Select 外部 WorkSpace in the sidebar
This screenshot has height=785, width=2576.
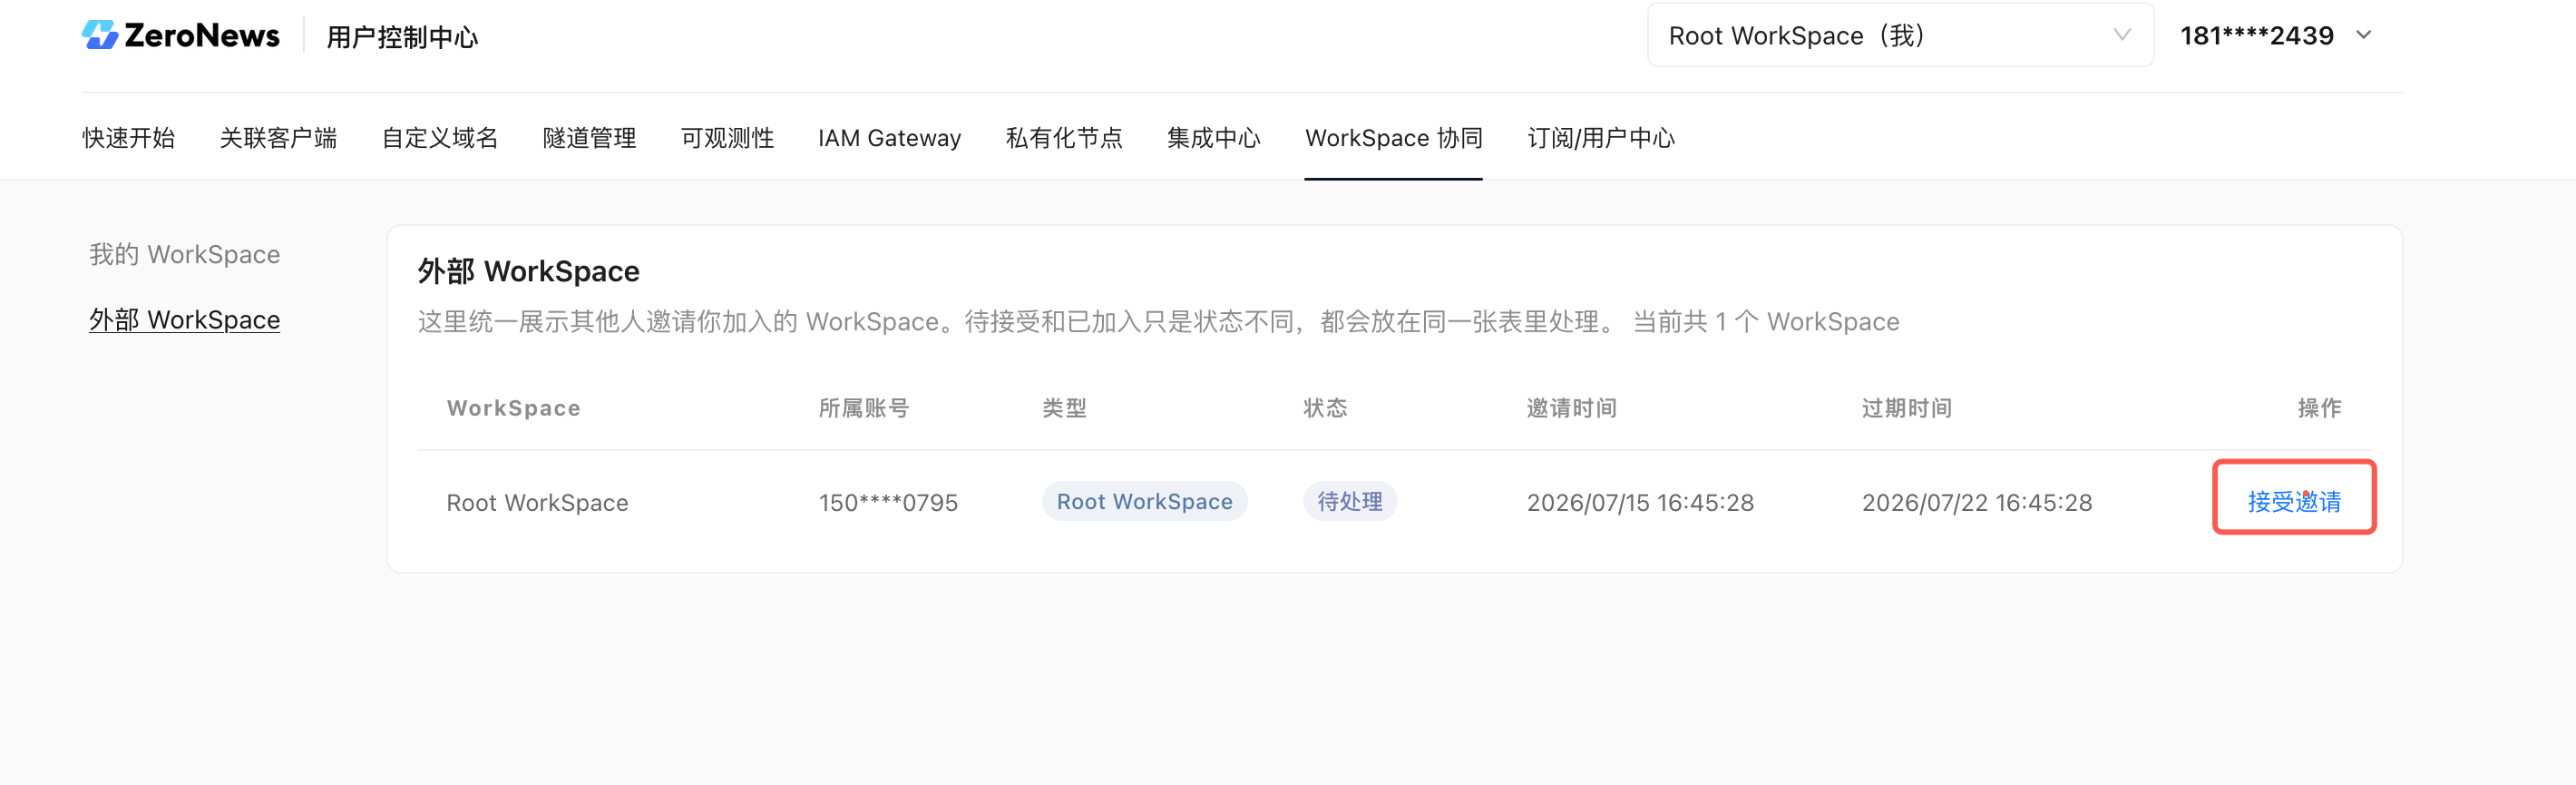pyautogui.click(x=185, y=320)
